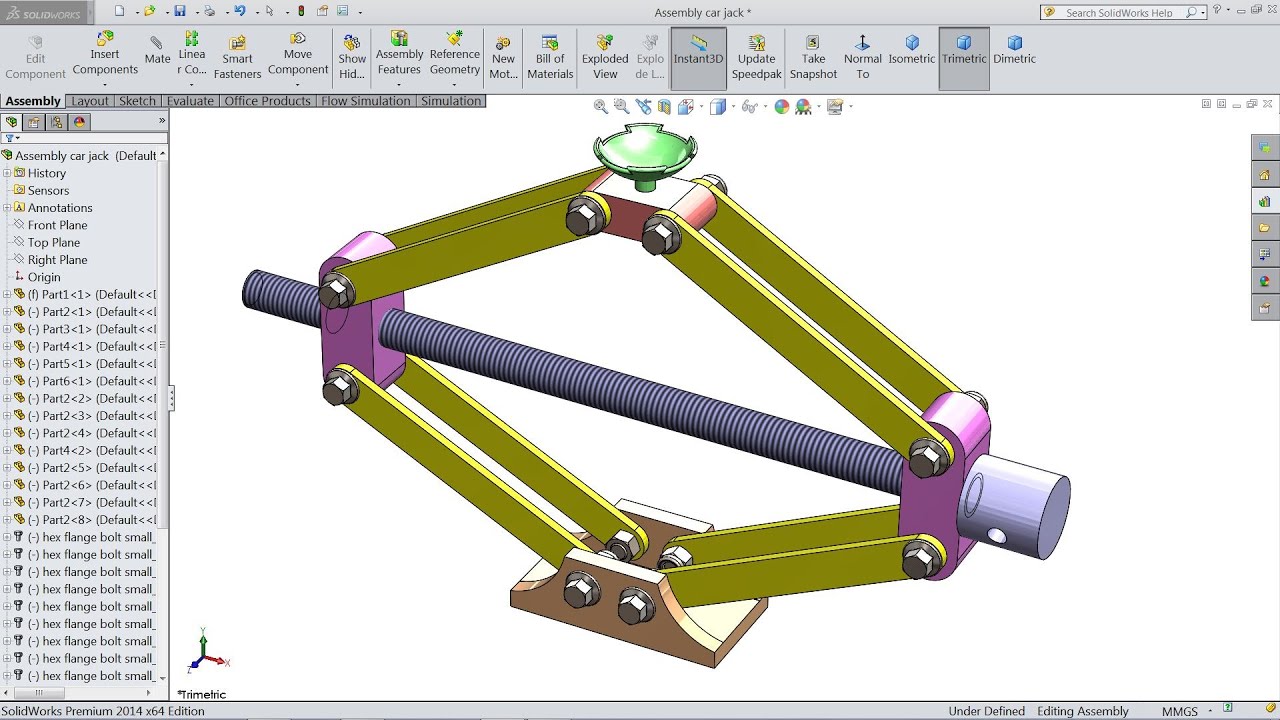Click Update Speedpak
The width and height of the screenshot is (1280, 720).
point(756,57)
